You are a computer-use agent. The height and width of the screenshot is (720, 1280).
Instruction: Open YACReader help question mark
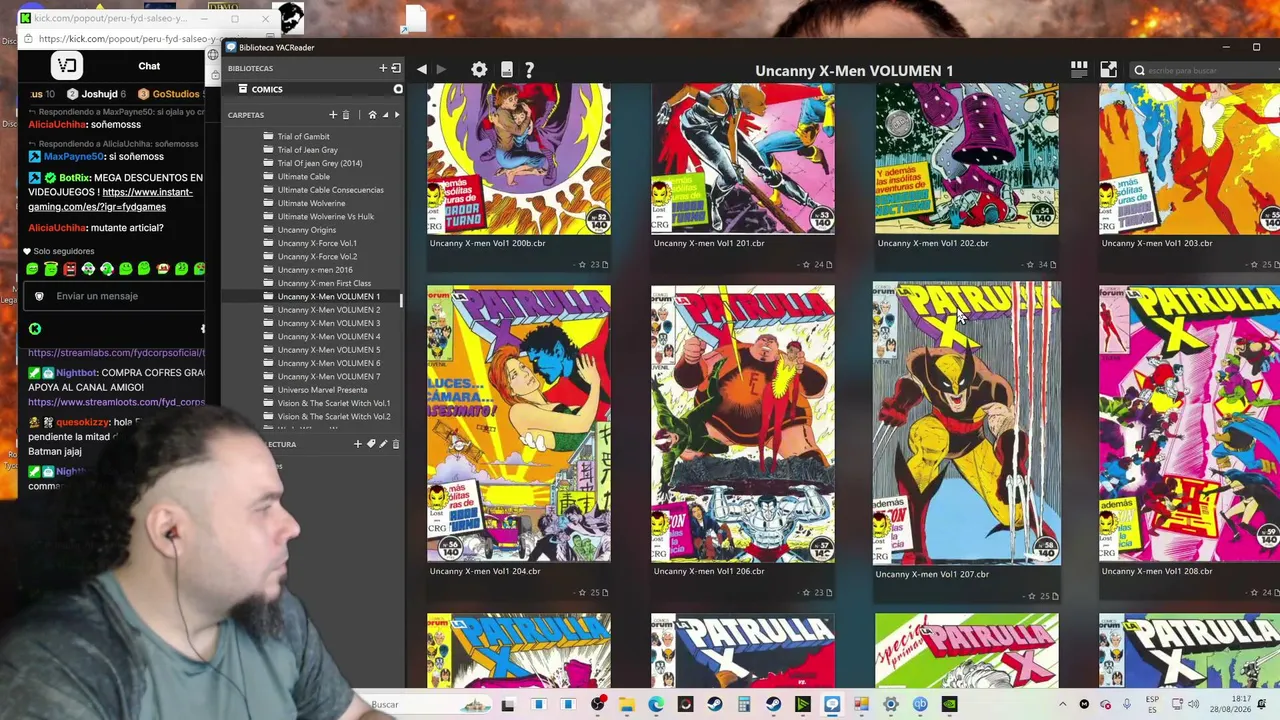coord(529,69)
